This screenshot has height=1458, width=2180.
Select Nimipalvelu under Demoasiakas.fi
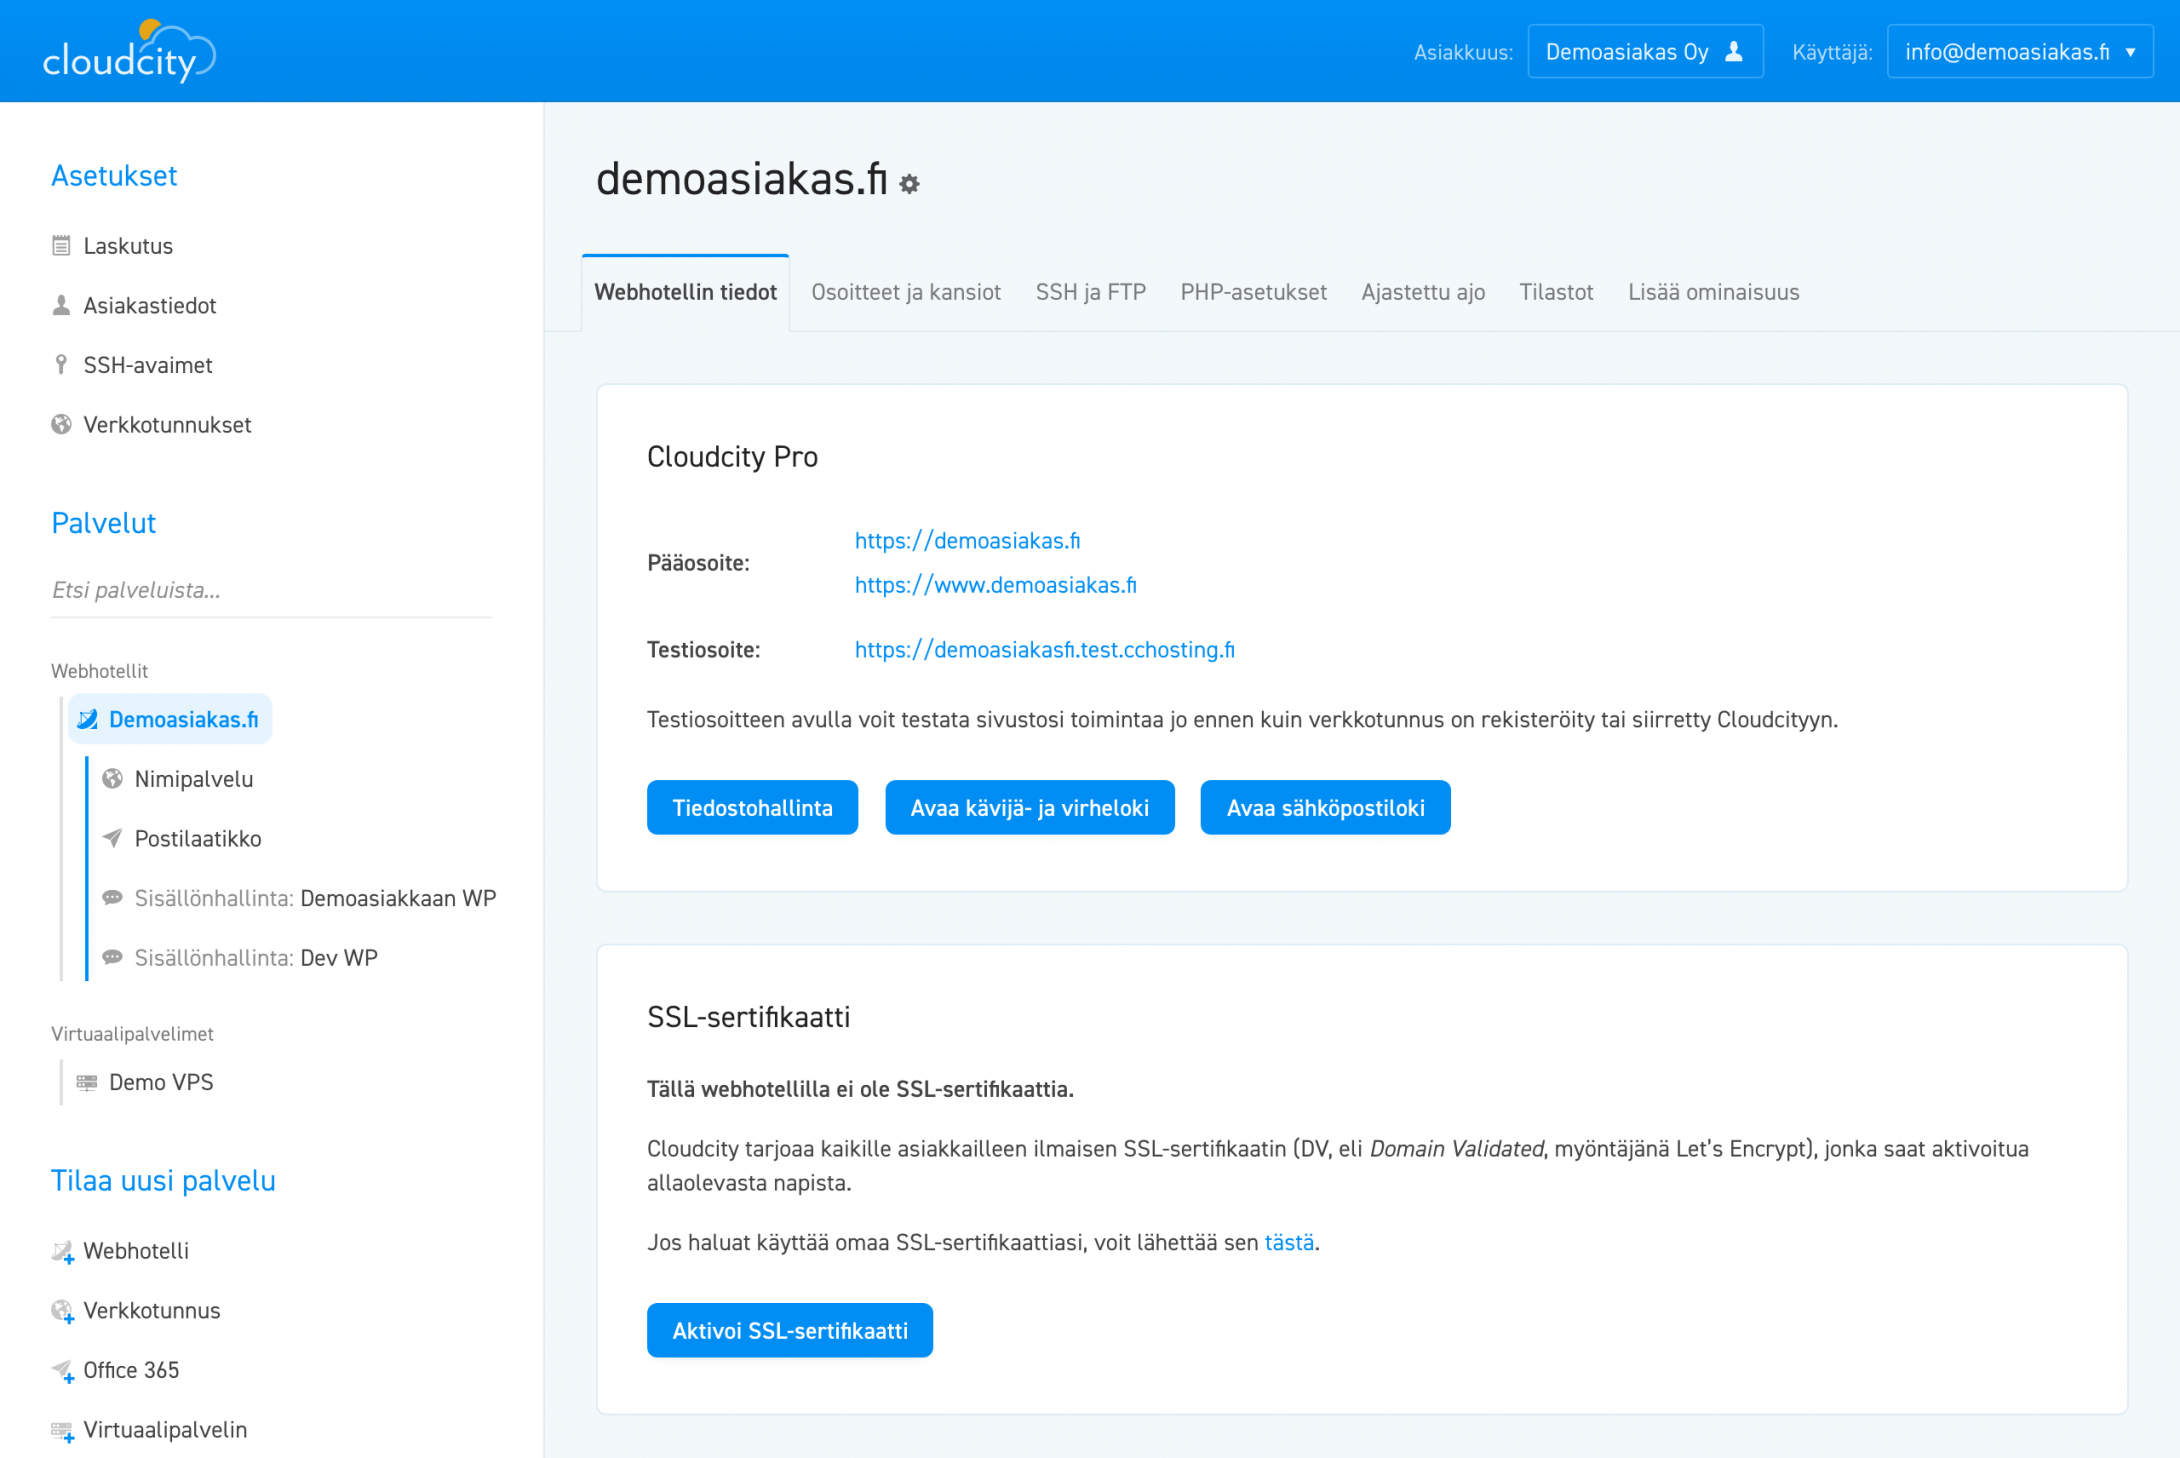click(194, 779)
